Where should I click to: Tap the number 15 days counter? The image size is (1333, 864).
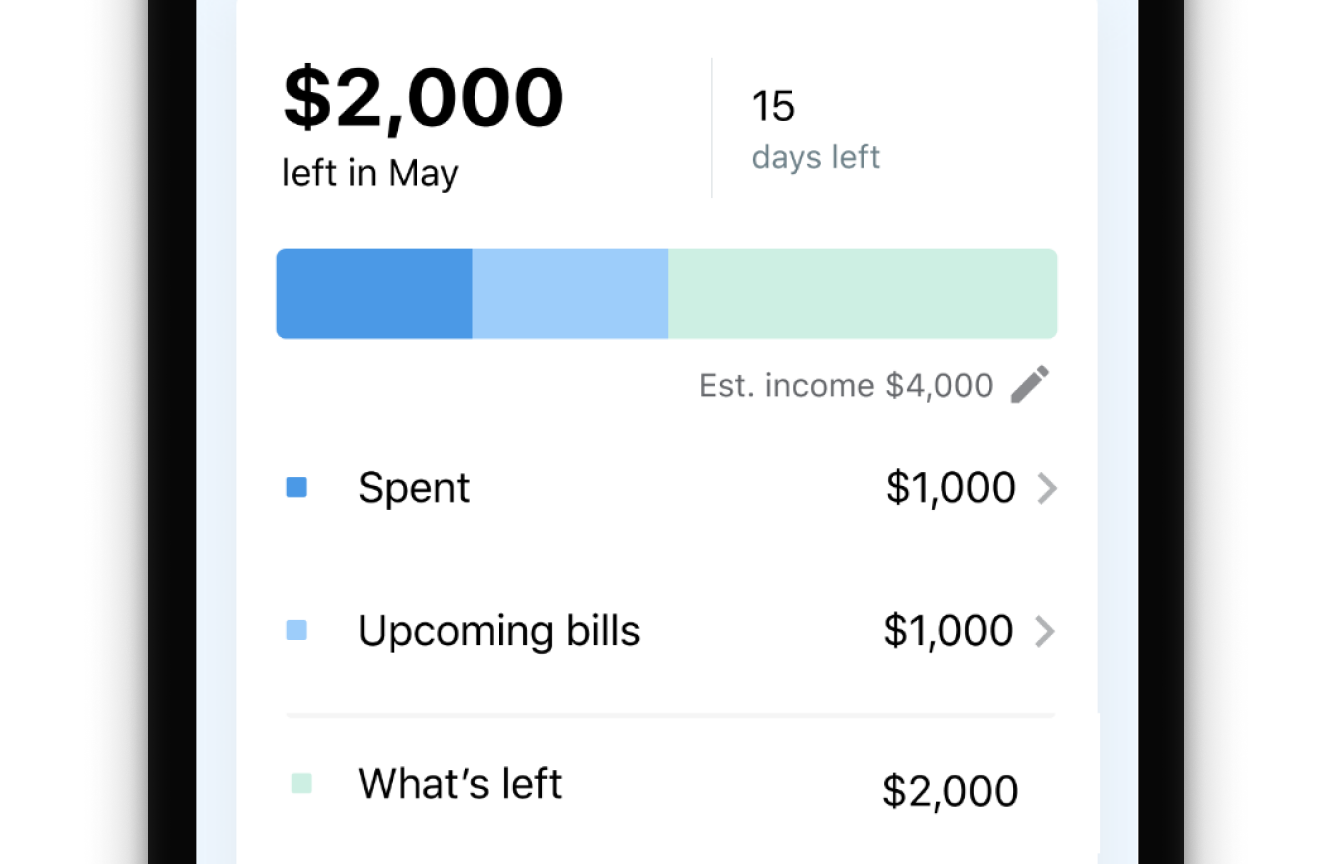tap(773, 107)
